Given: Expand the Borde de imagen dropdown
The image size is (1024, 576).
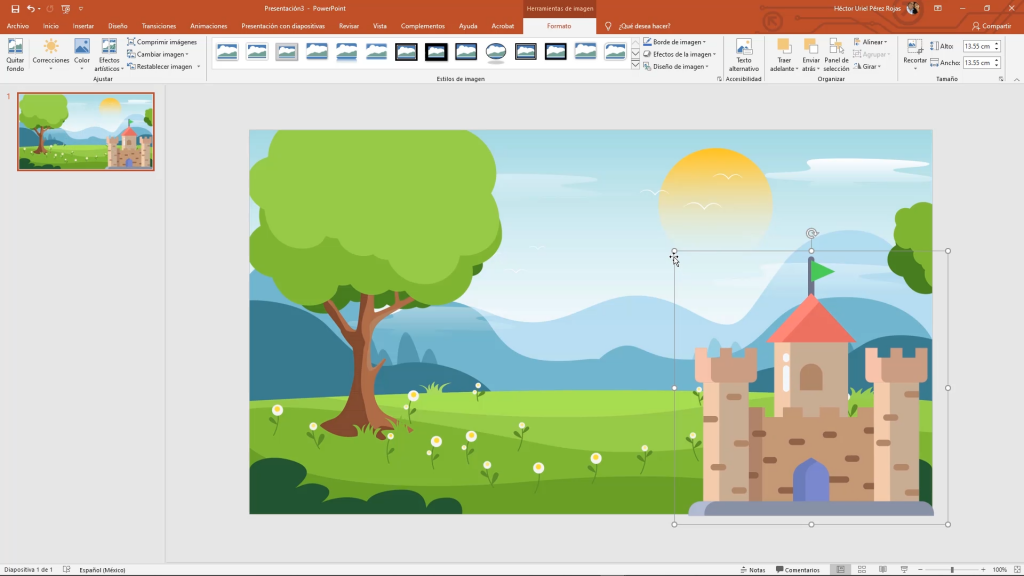Looking at the screenshot, I should click(x=677, y=42).
